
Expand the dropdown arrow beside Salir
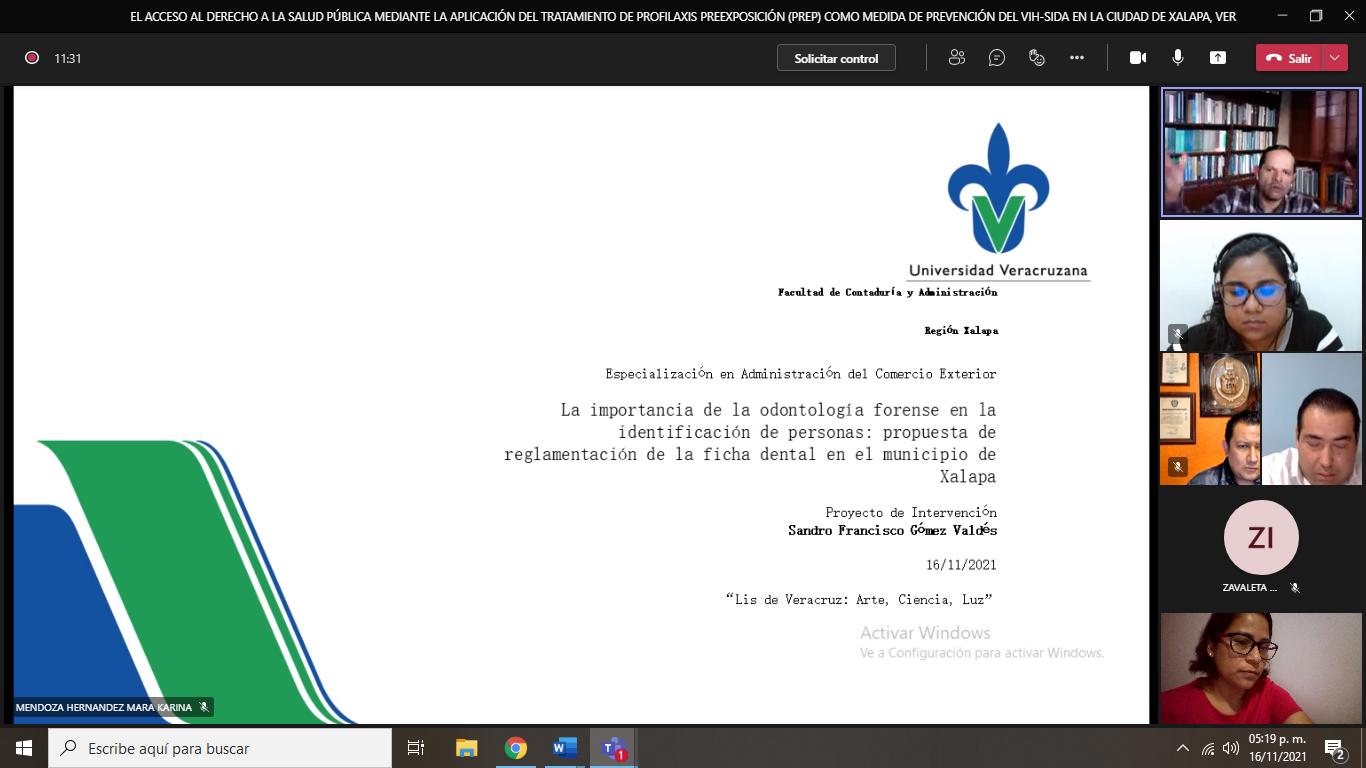(x=1336, y=58)
